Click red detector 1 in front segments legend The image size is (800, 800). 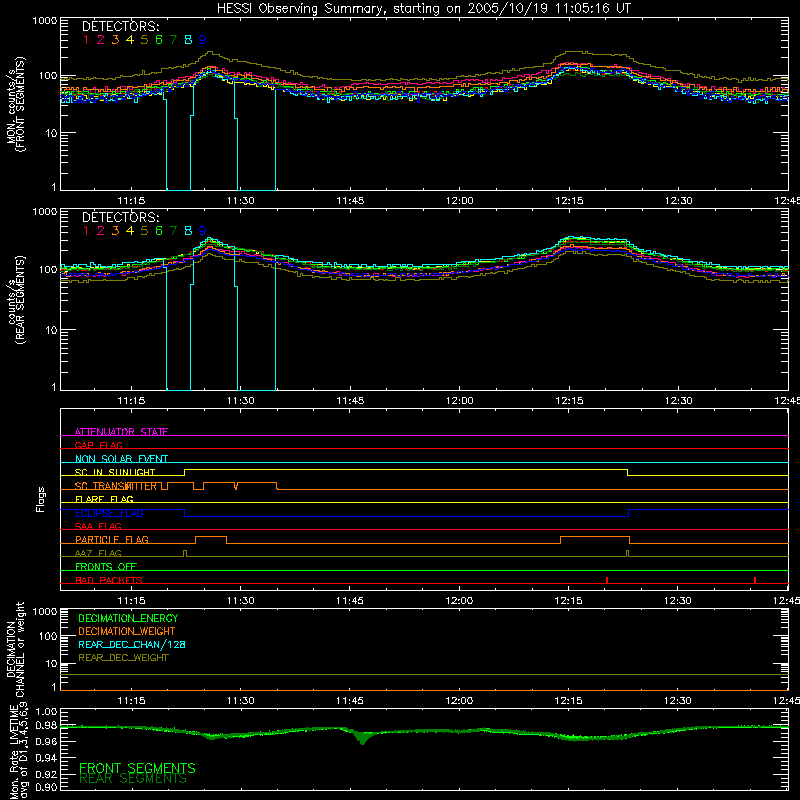coord(86,39)
